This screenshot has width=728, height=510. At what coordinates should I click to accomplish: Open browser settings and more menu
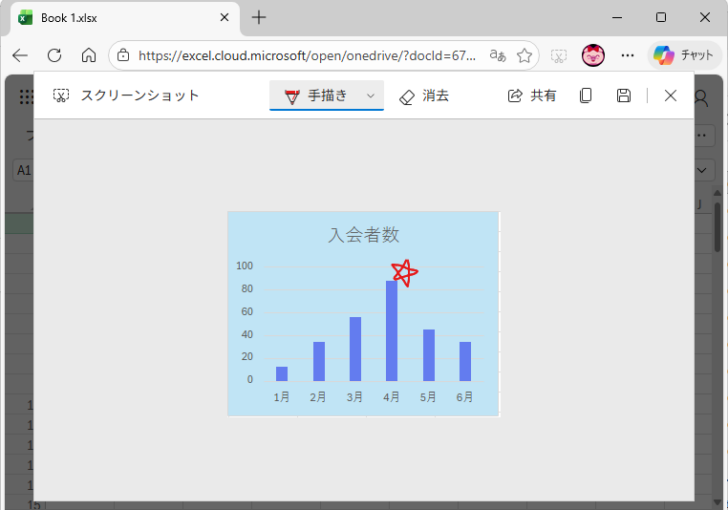point(628,55)
